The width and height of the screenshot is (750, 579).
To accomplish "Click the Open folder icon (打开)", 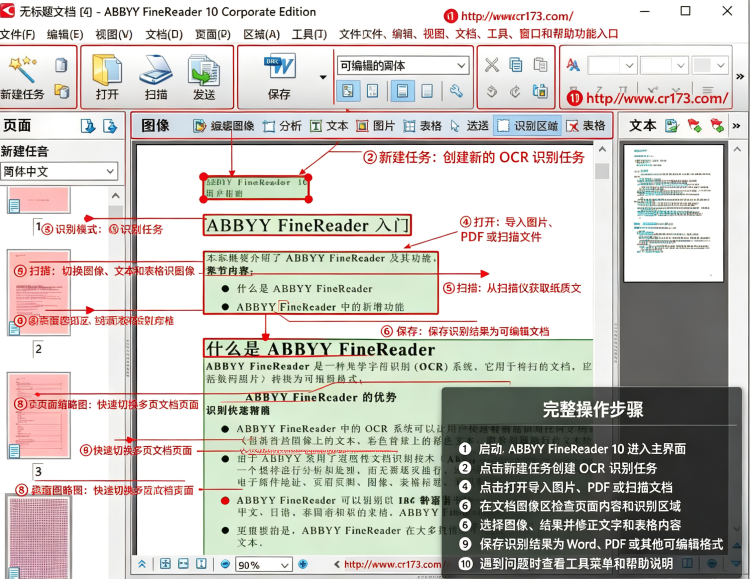I will [x=107, y=70].
